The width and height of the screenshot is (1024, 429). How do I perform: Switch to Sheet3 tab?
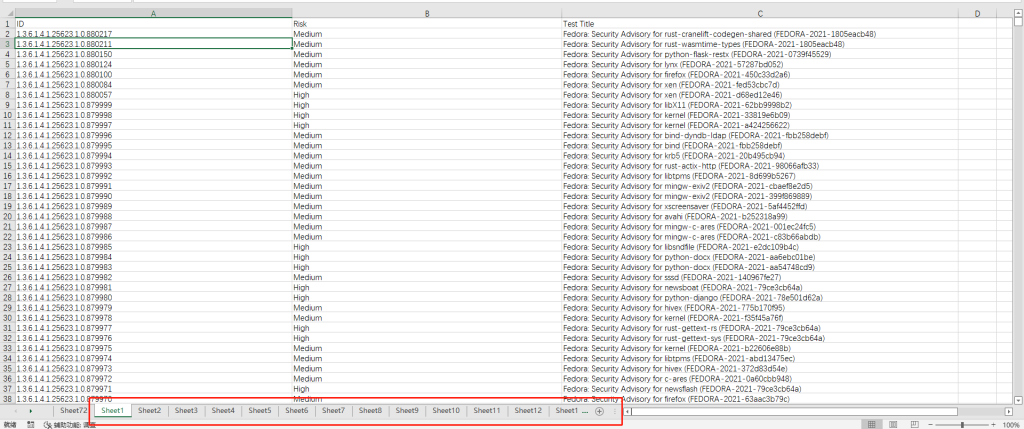pyautogui.click(x=186, y=411)
